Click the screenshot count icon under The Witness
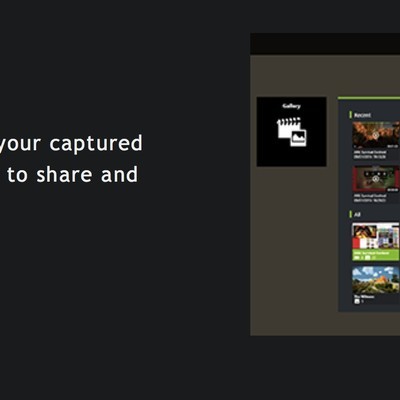 point(357,301)
